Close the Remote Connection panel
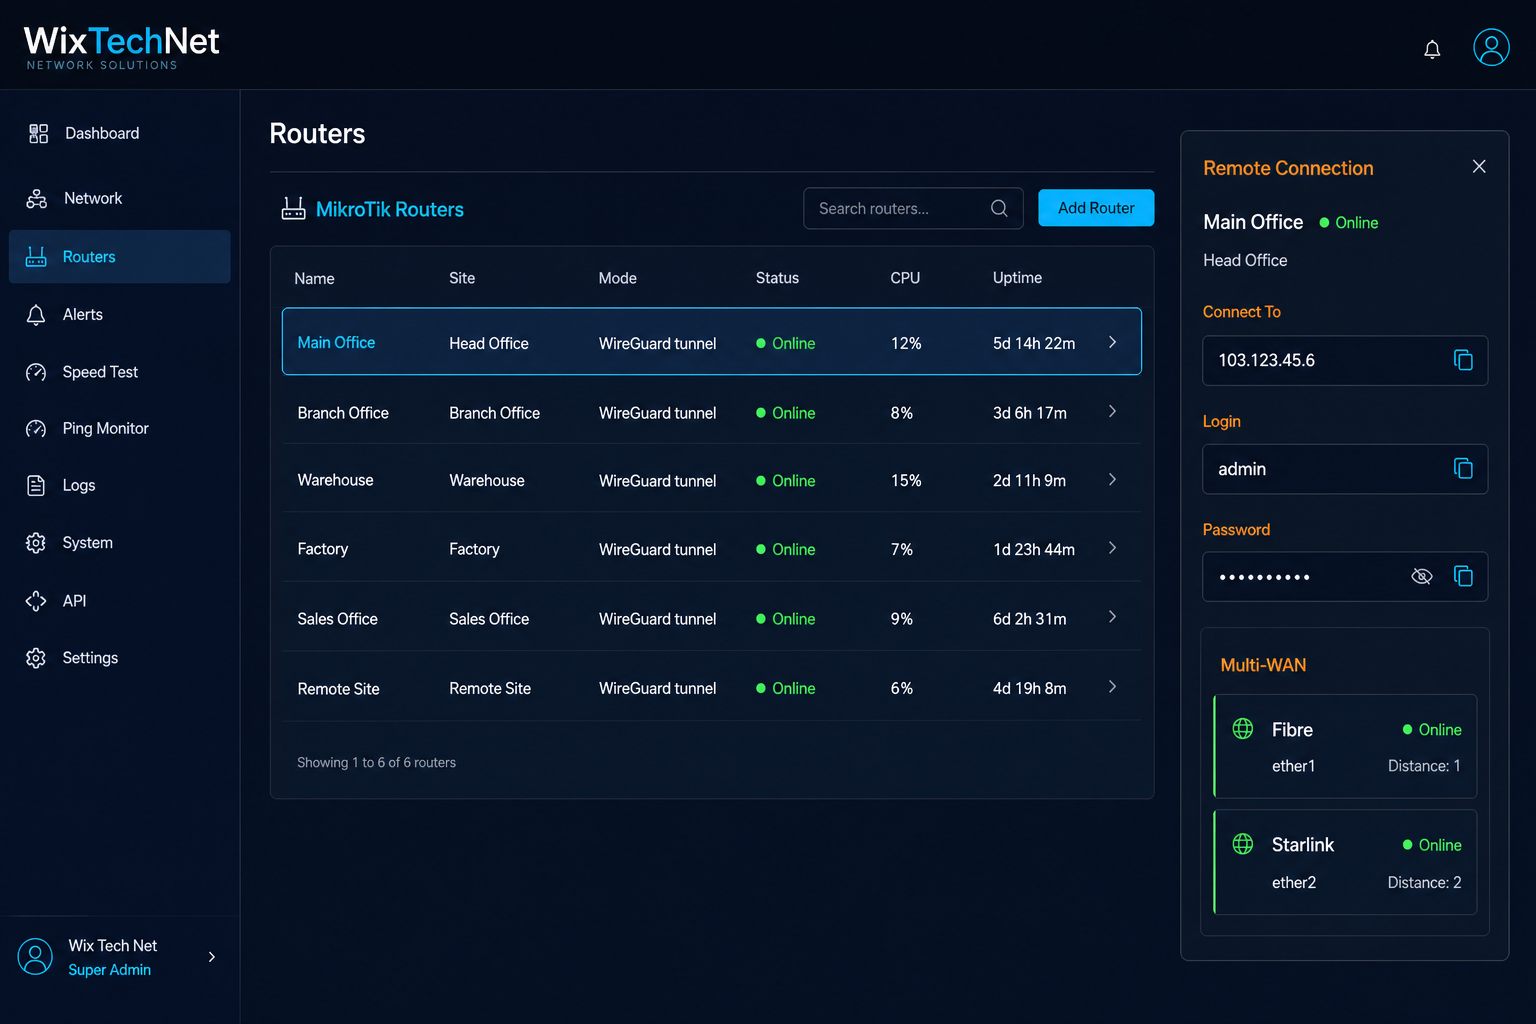Screen dimensions: 1536x1024 (x=1479, y=166)
